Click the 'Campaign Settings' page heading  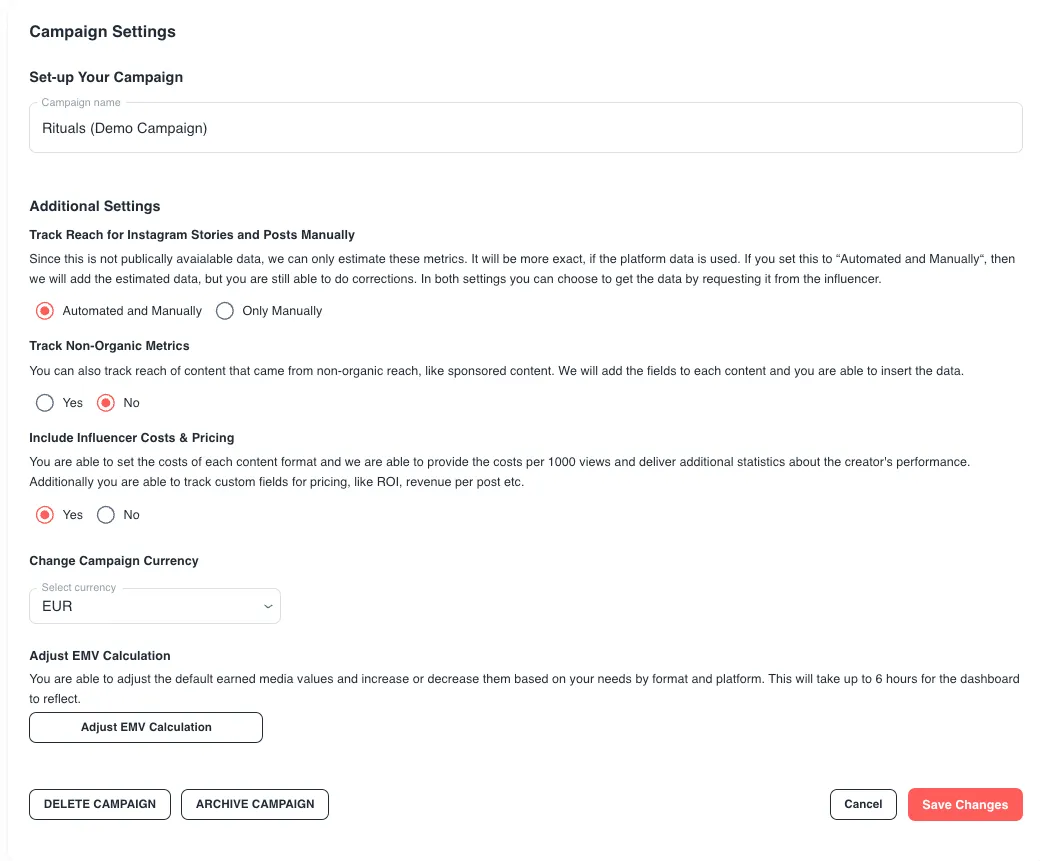[x=103, y=31]
